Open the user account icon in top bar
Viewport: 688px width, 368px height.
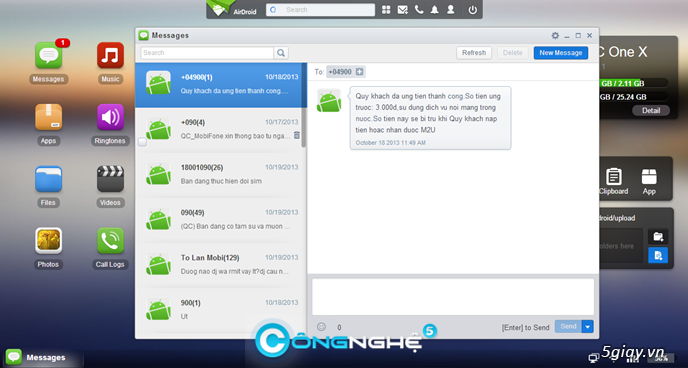coord(451,10)
